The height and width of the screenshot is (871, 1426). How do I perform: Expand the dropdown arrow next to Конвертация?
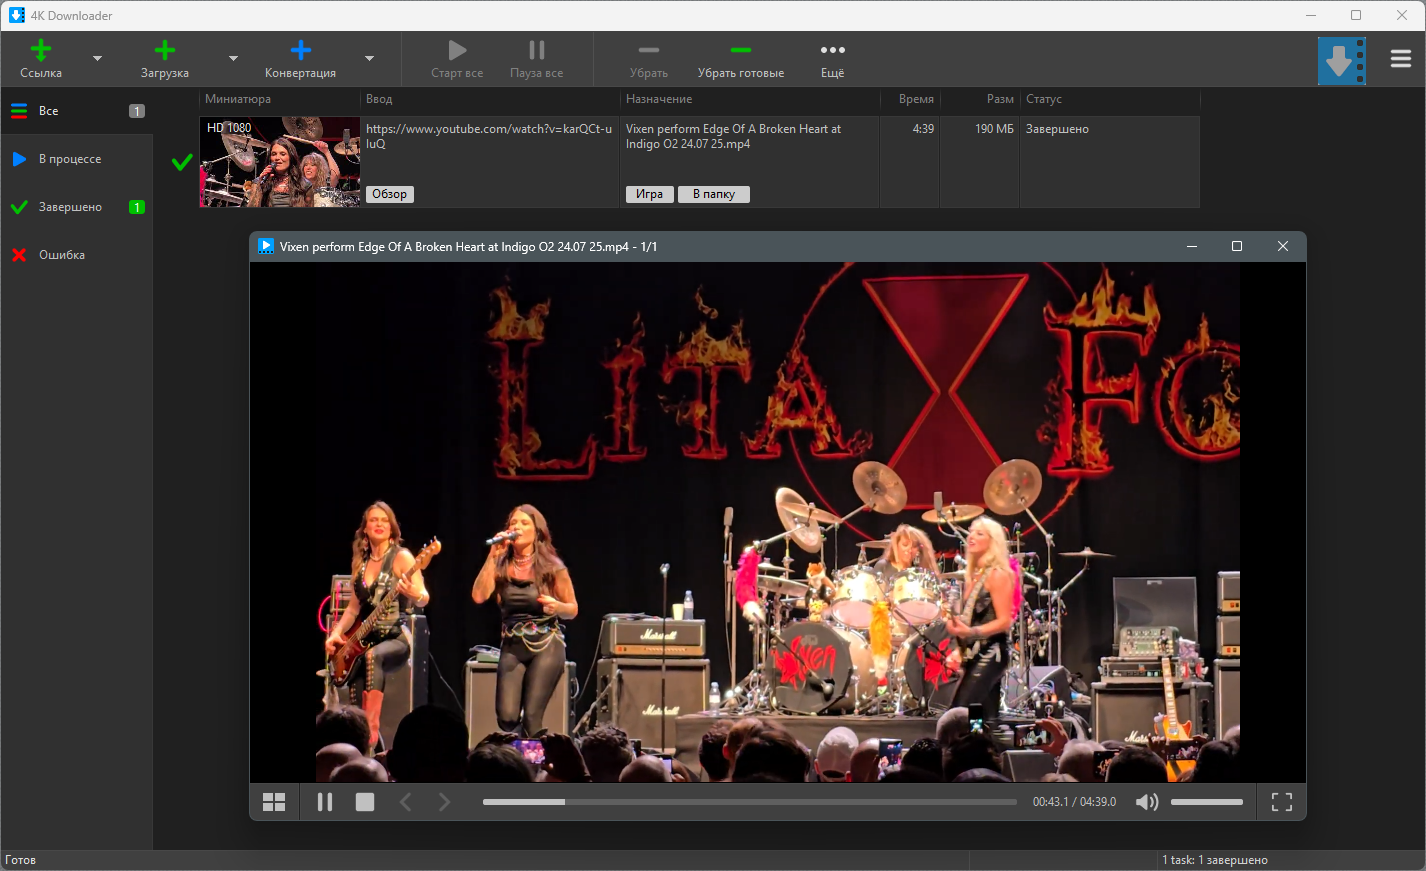(369, 59)
